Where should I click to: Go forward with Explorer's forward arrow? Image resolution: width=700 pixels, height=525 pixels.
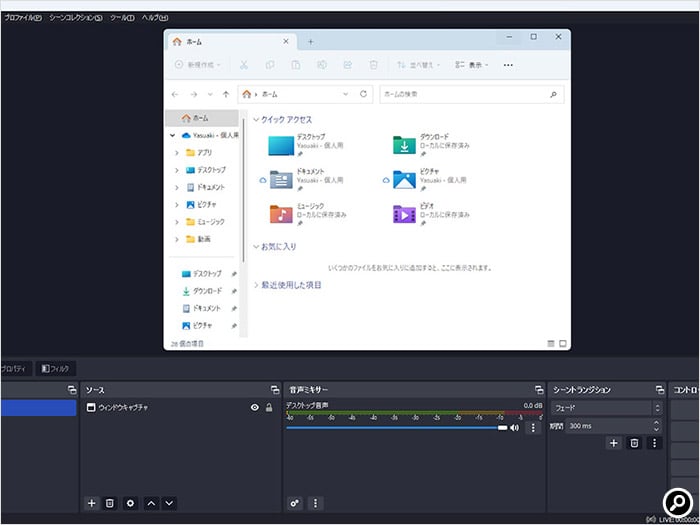click(x=194, y=94)
